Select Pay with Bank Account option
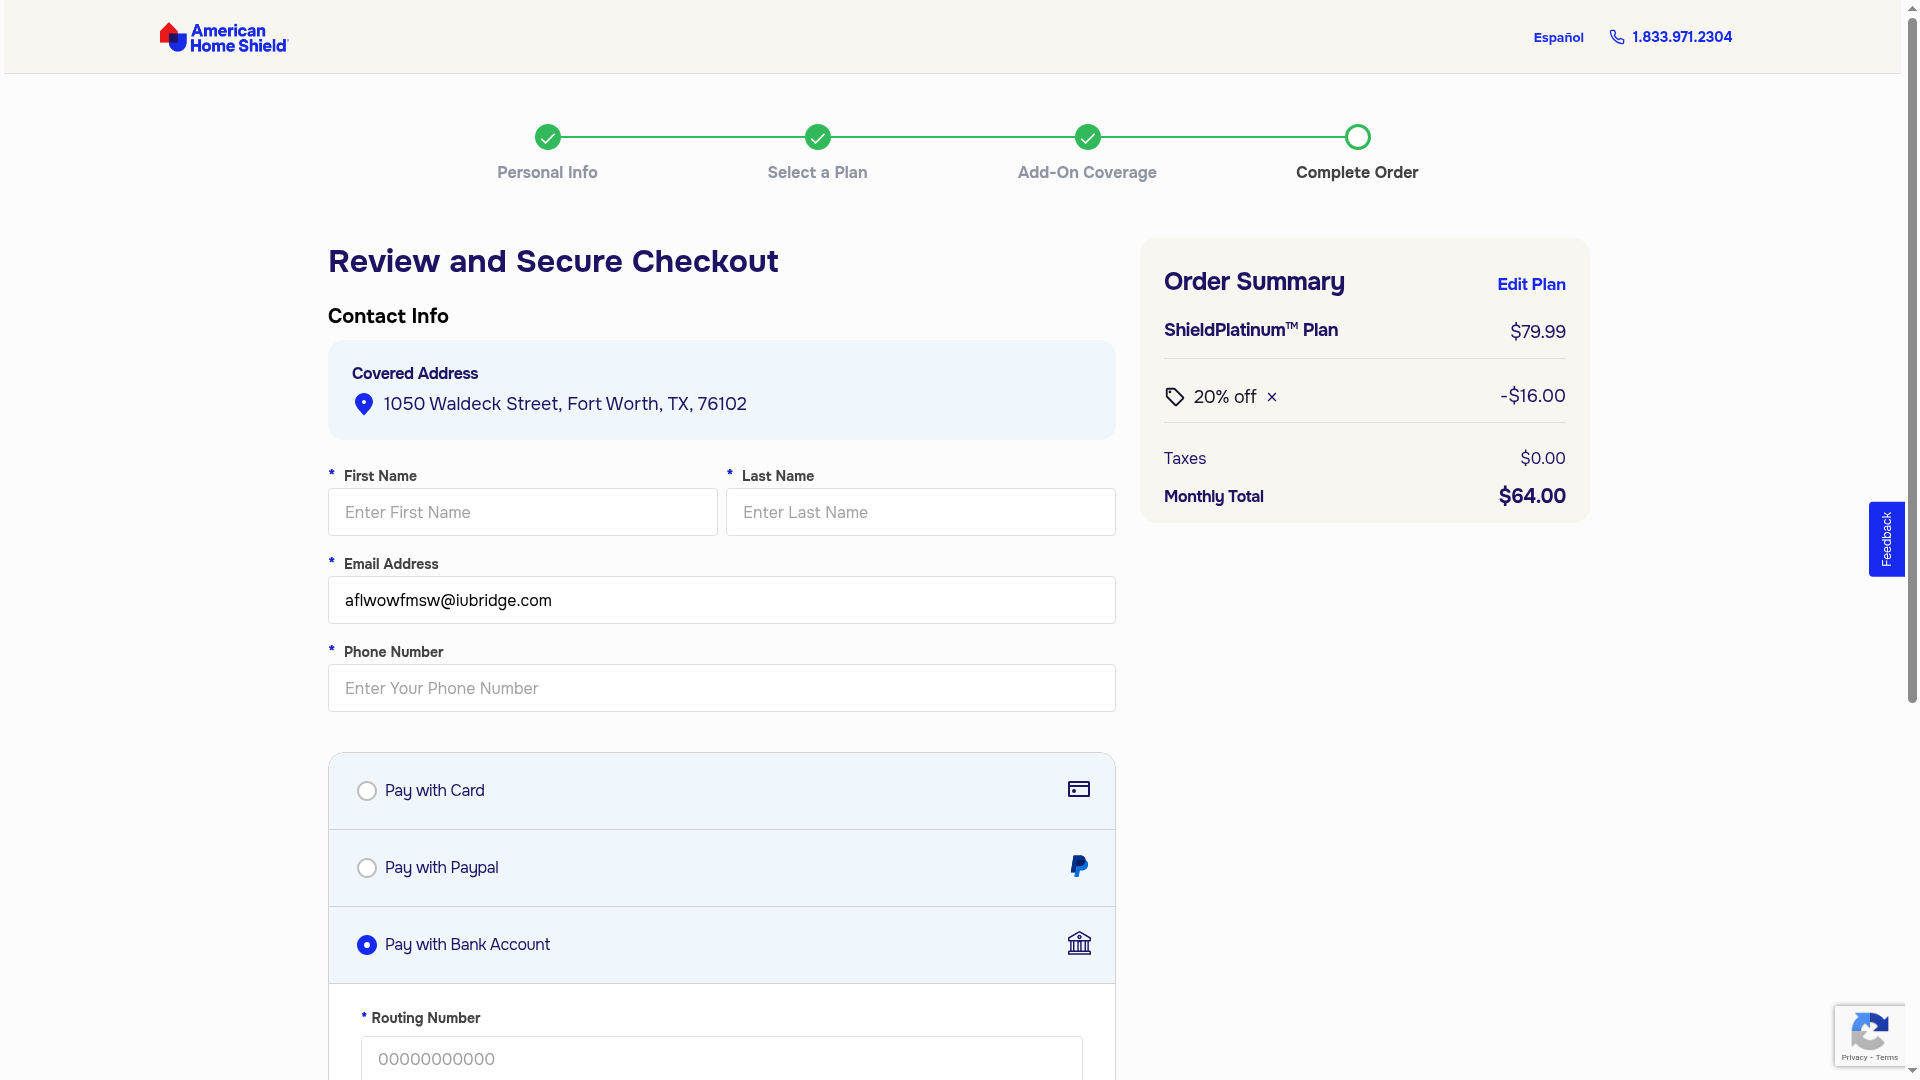1920x1080 pixels. 367,945
